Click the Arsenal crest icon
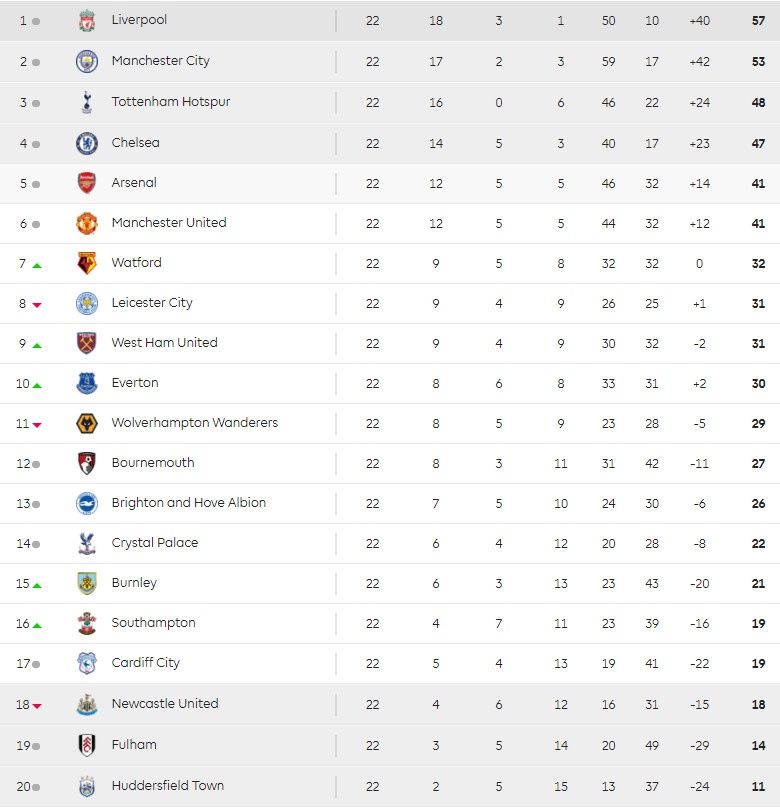 click(87, 183)
